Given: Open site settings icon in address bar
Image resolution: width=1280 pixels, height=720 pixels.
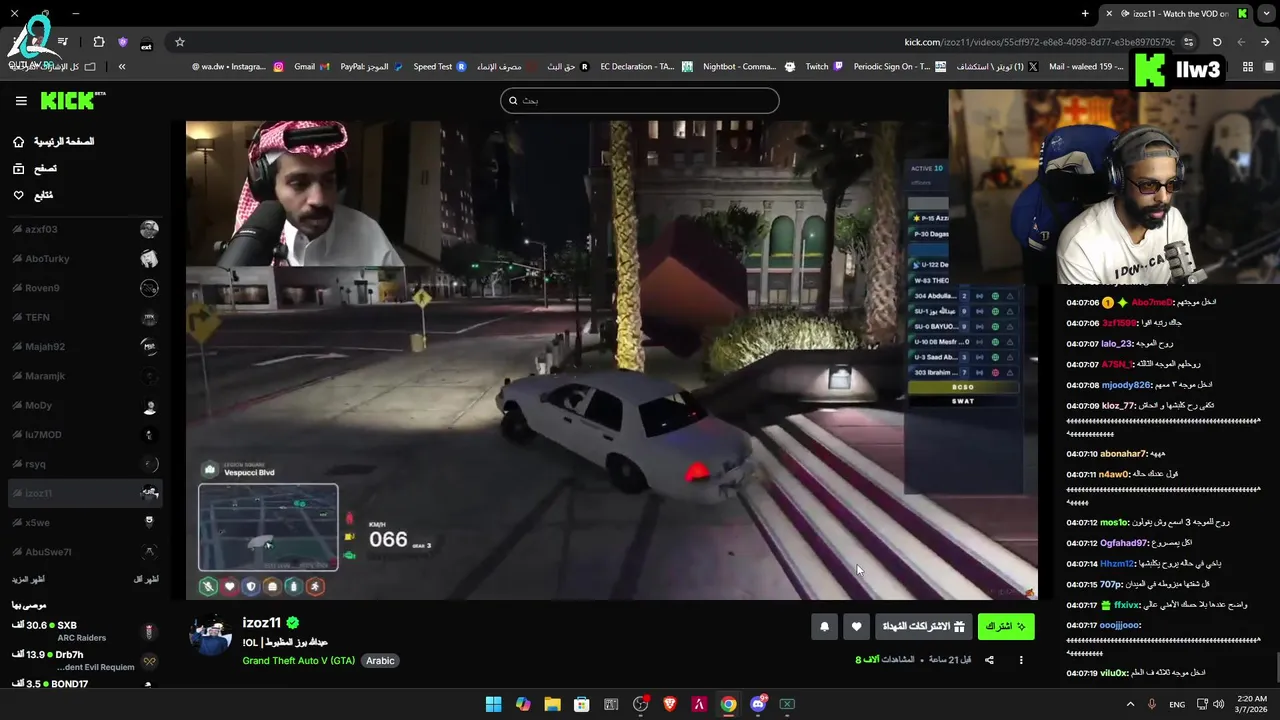Looking at the screenshot, I should [1188, 42].
